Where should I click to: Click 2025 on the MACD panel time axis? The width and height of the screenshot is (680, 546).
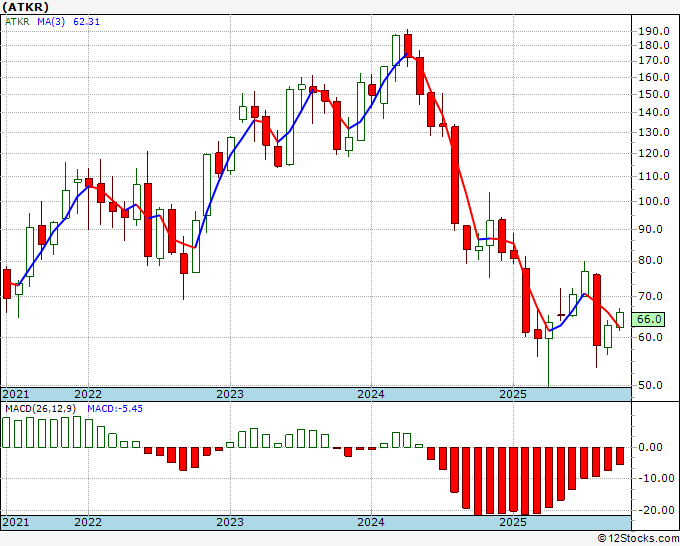click(513, 522)
